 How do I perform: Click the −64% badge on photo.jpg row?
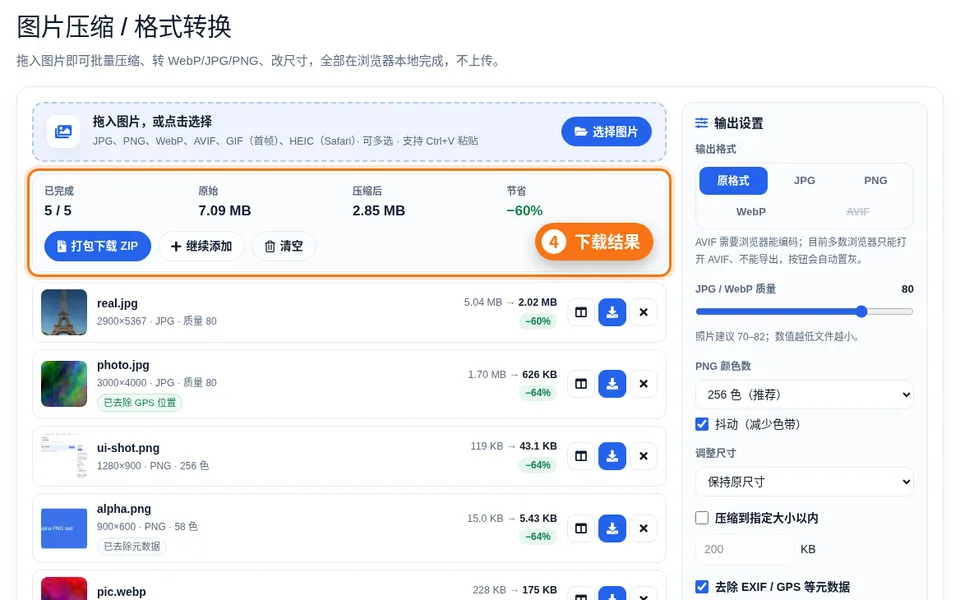538,392
